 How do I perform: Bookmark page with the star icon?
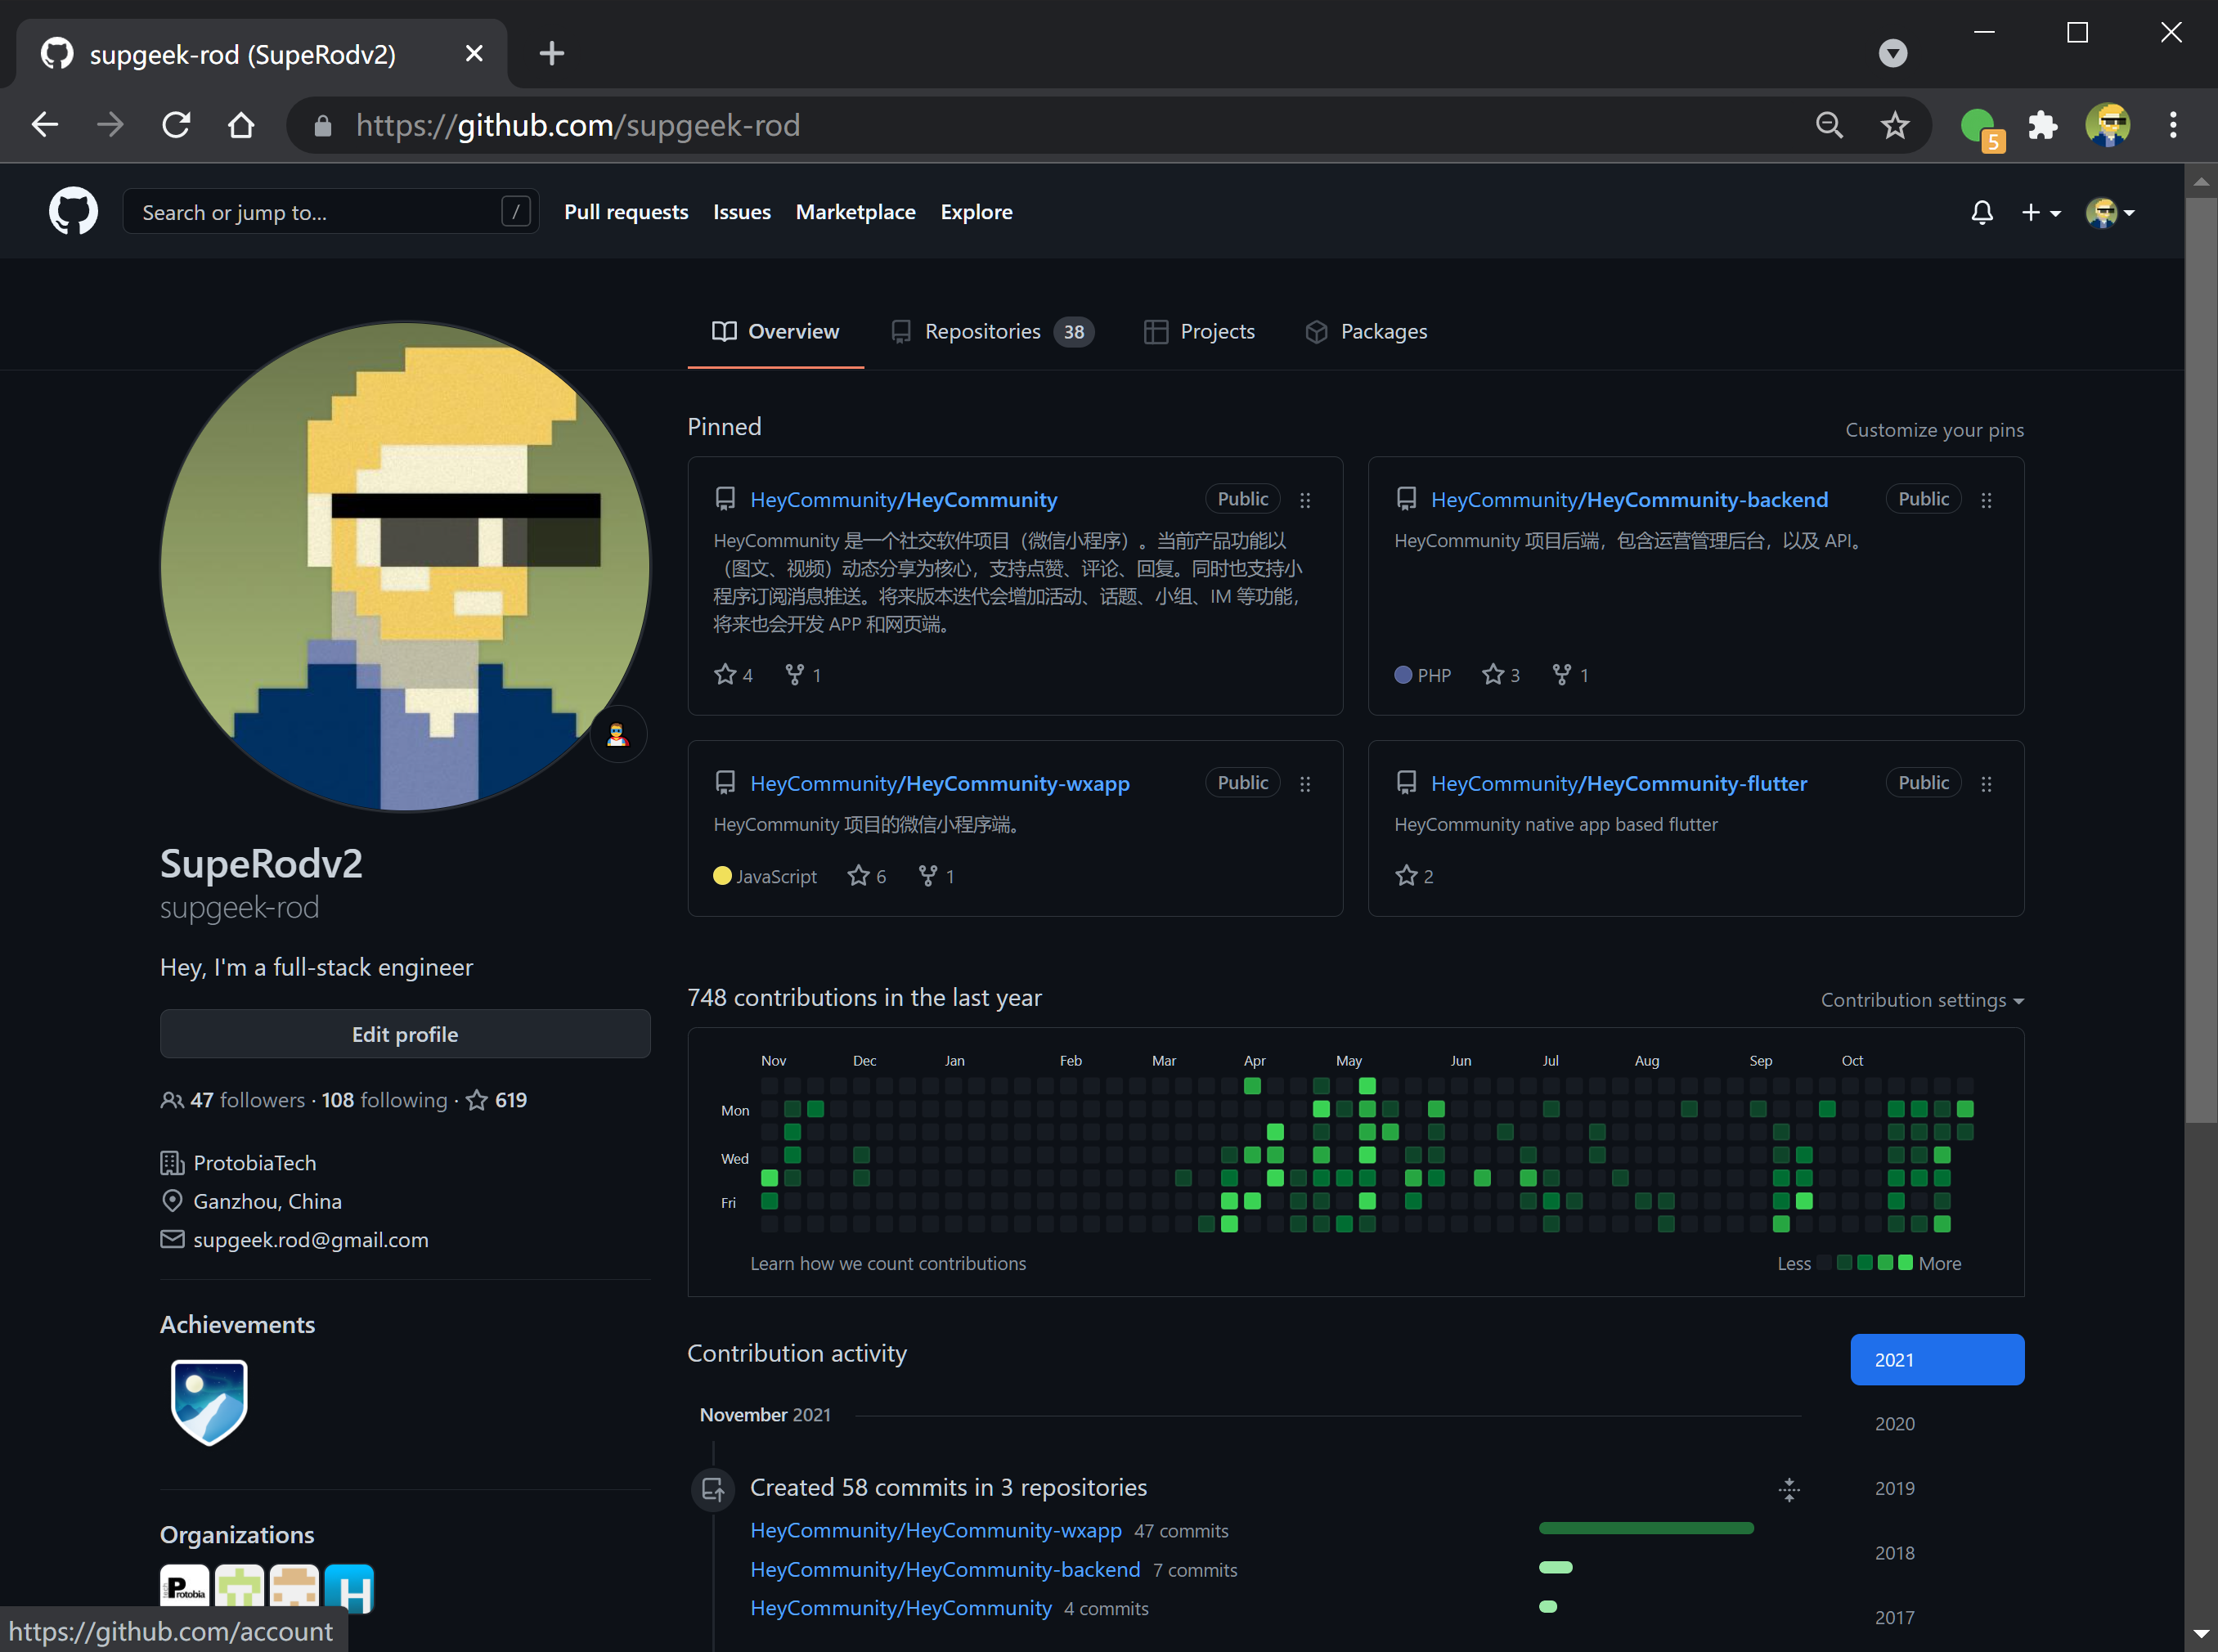click(1894, 125)
